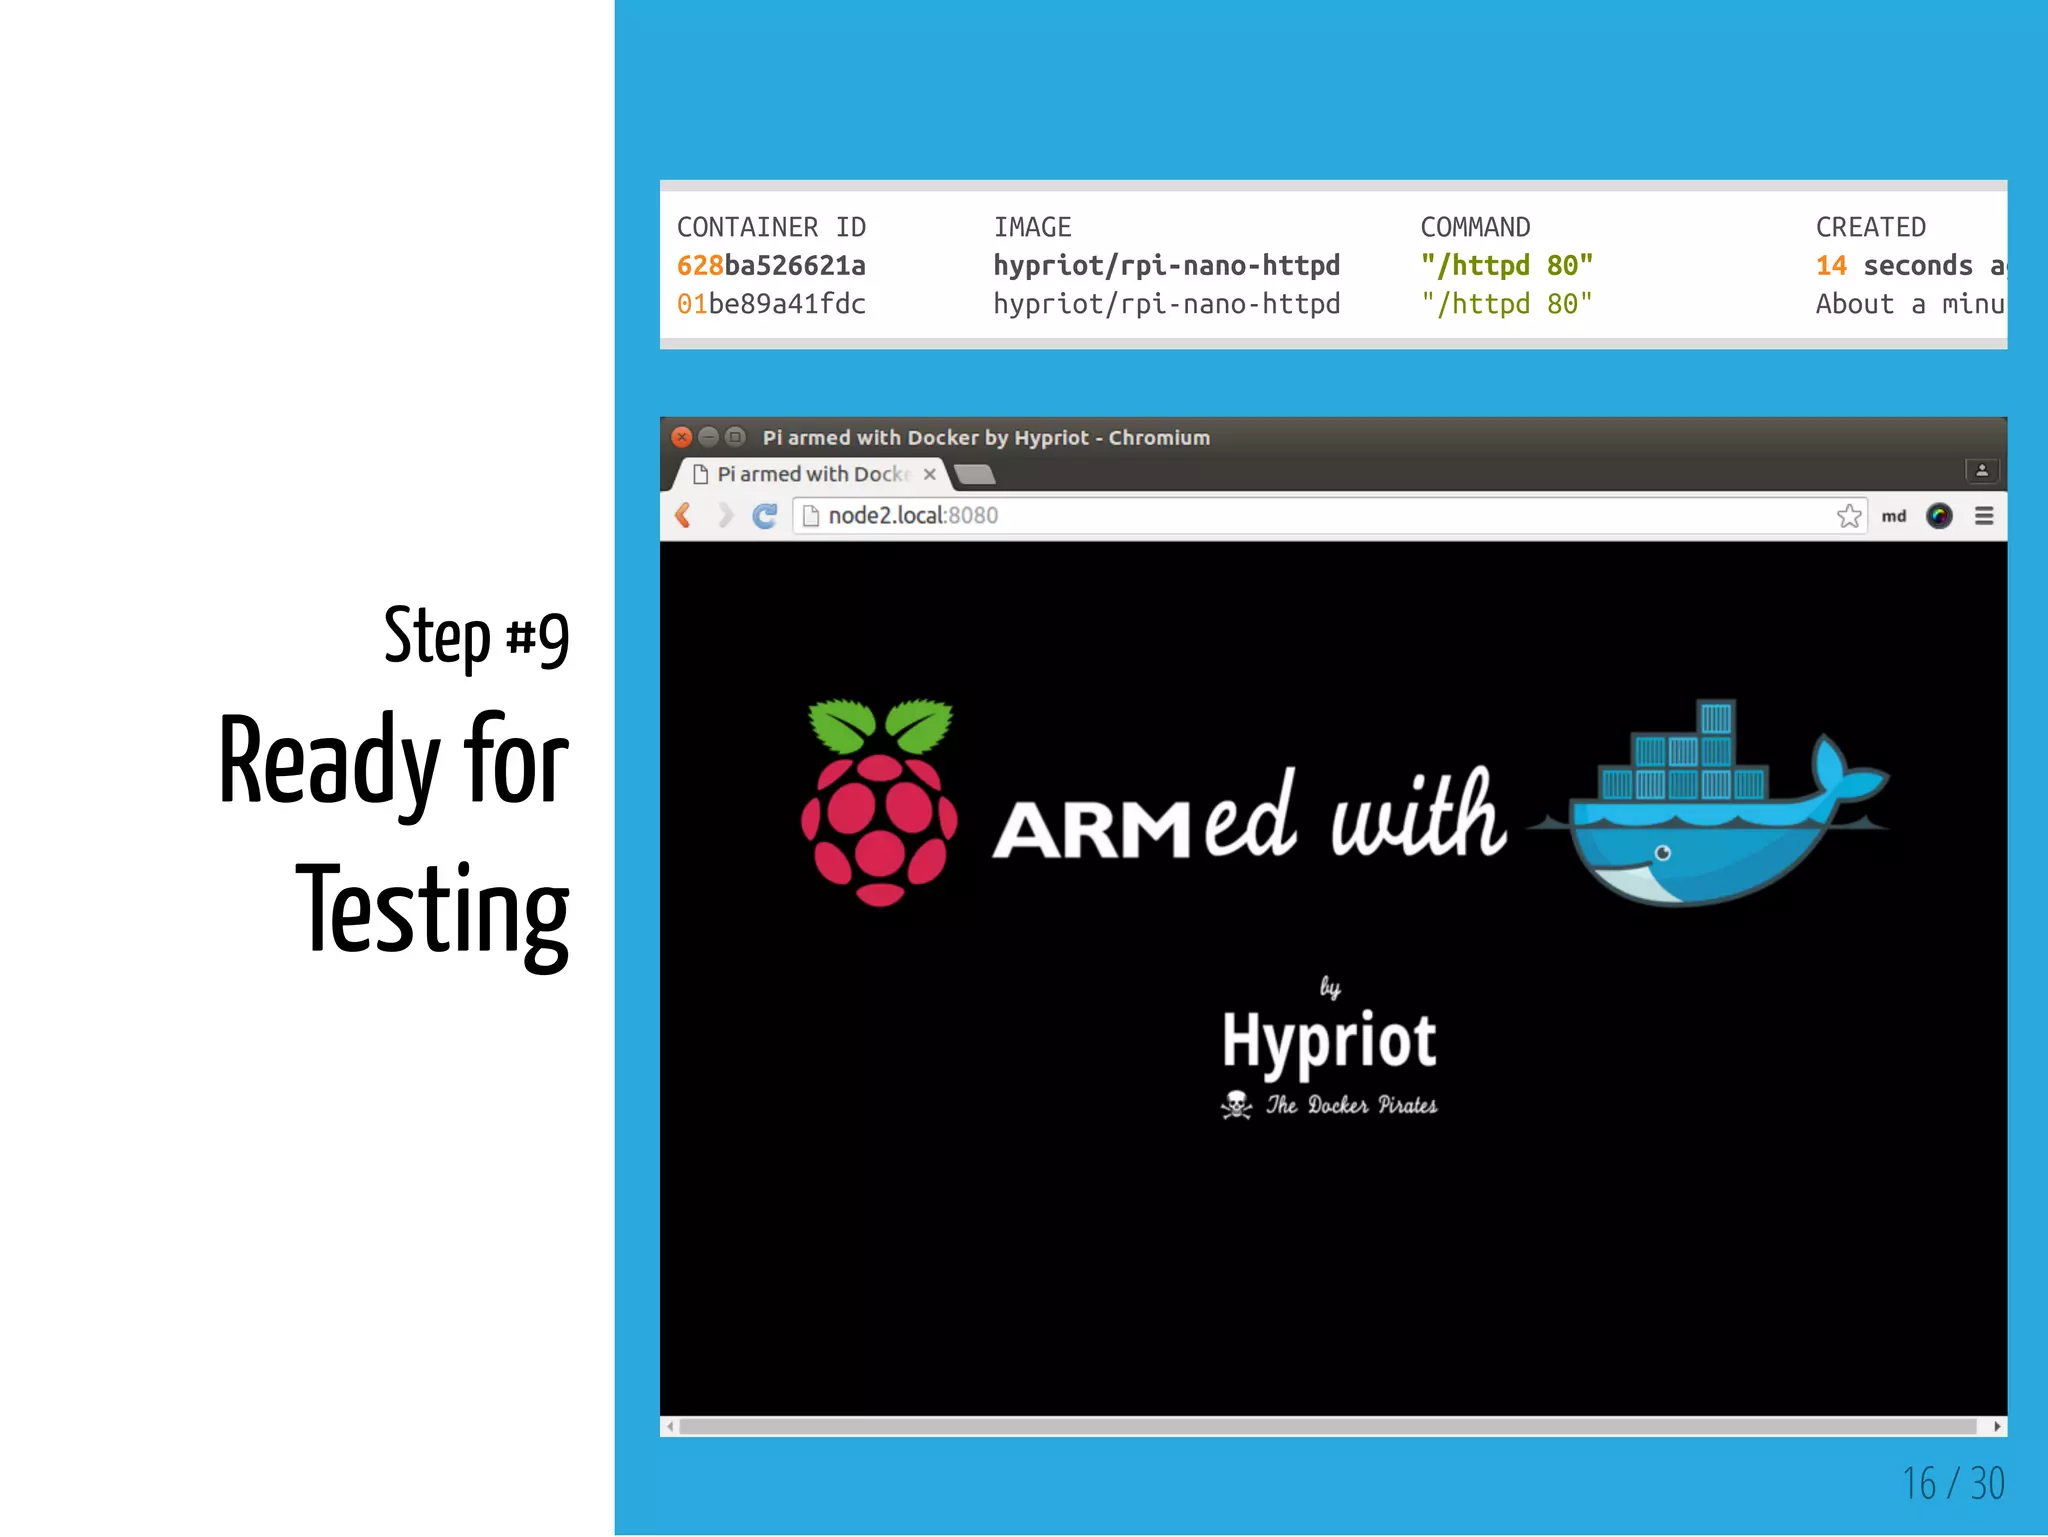Click the COMMAND column header
The image size is (2048, 1537).
(1475, 227)
